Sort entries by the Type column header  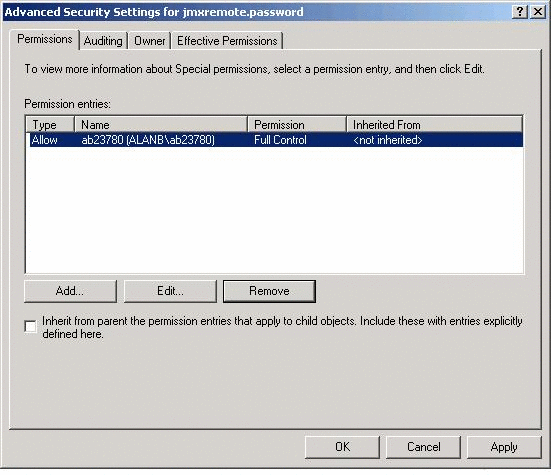pos(50,125)
